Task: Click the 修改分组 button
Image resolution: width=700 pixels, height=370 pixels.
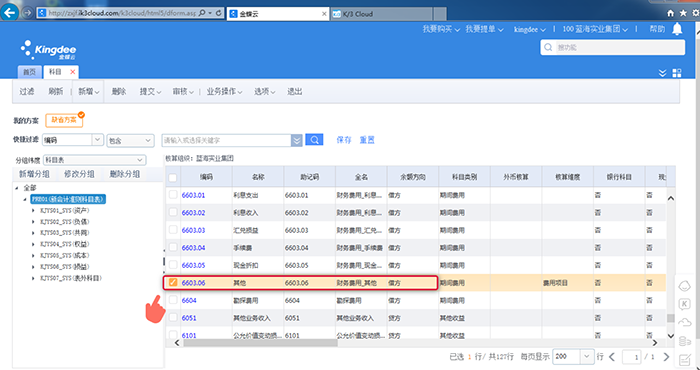Action: 79,174
